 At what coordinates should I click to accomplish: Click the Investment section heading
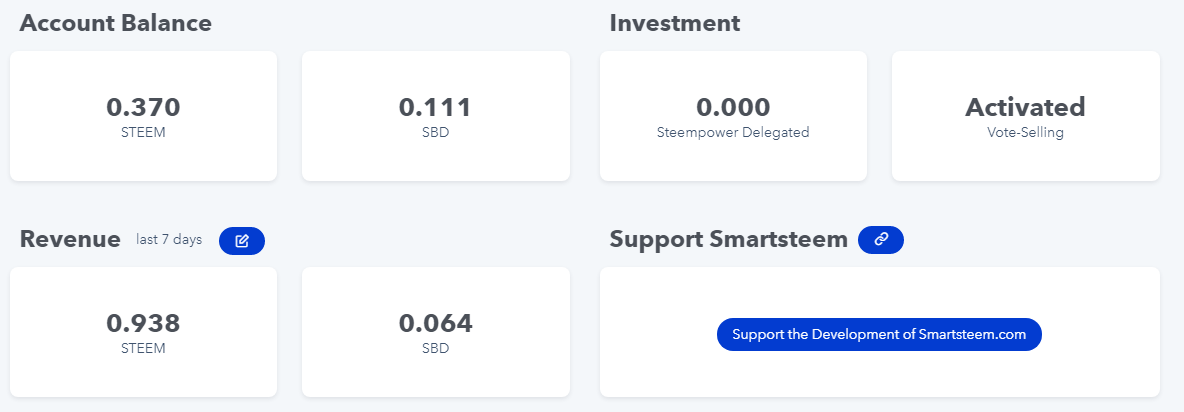click(x=675, y=23)
